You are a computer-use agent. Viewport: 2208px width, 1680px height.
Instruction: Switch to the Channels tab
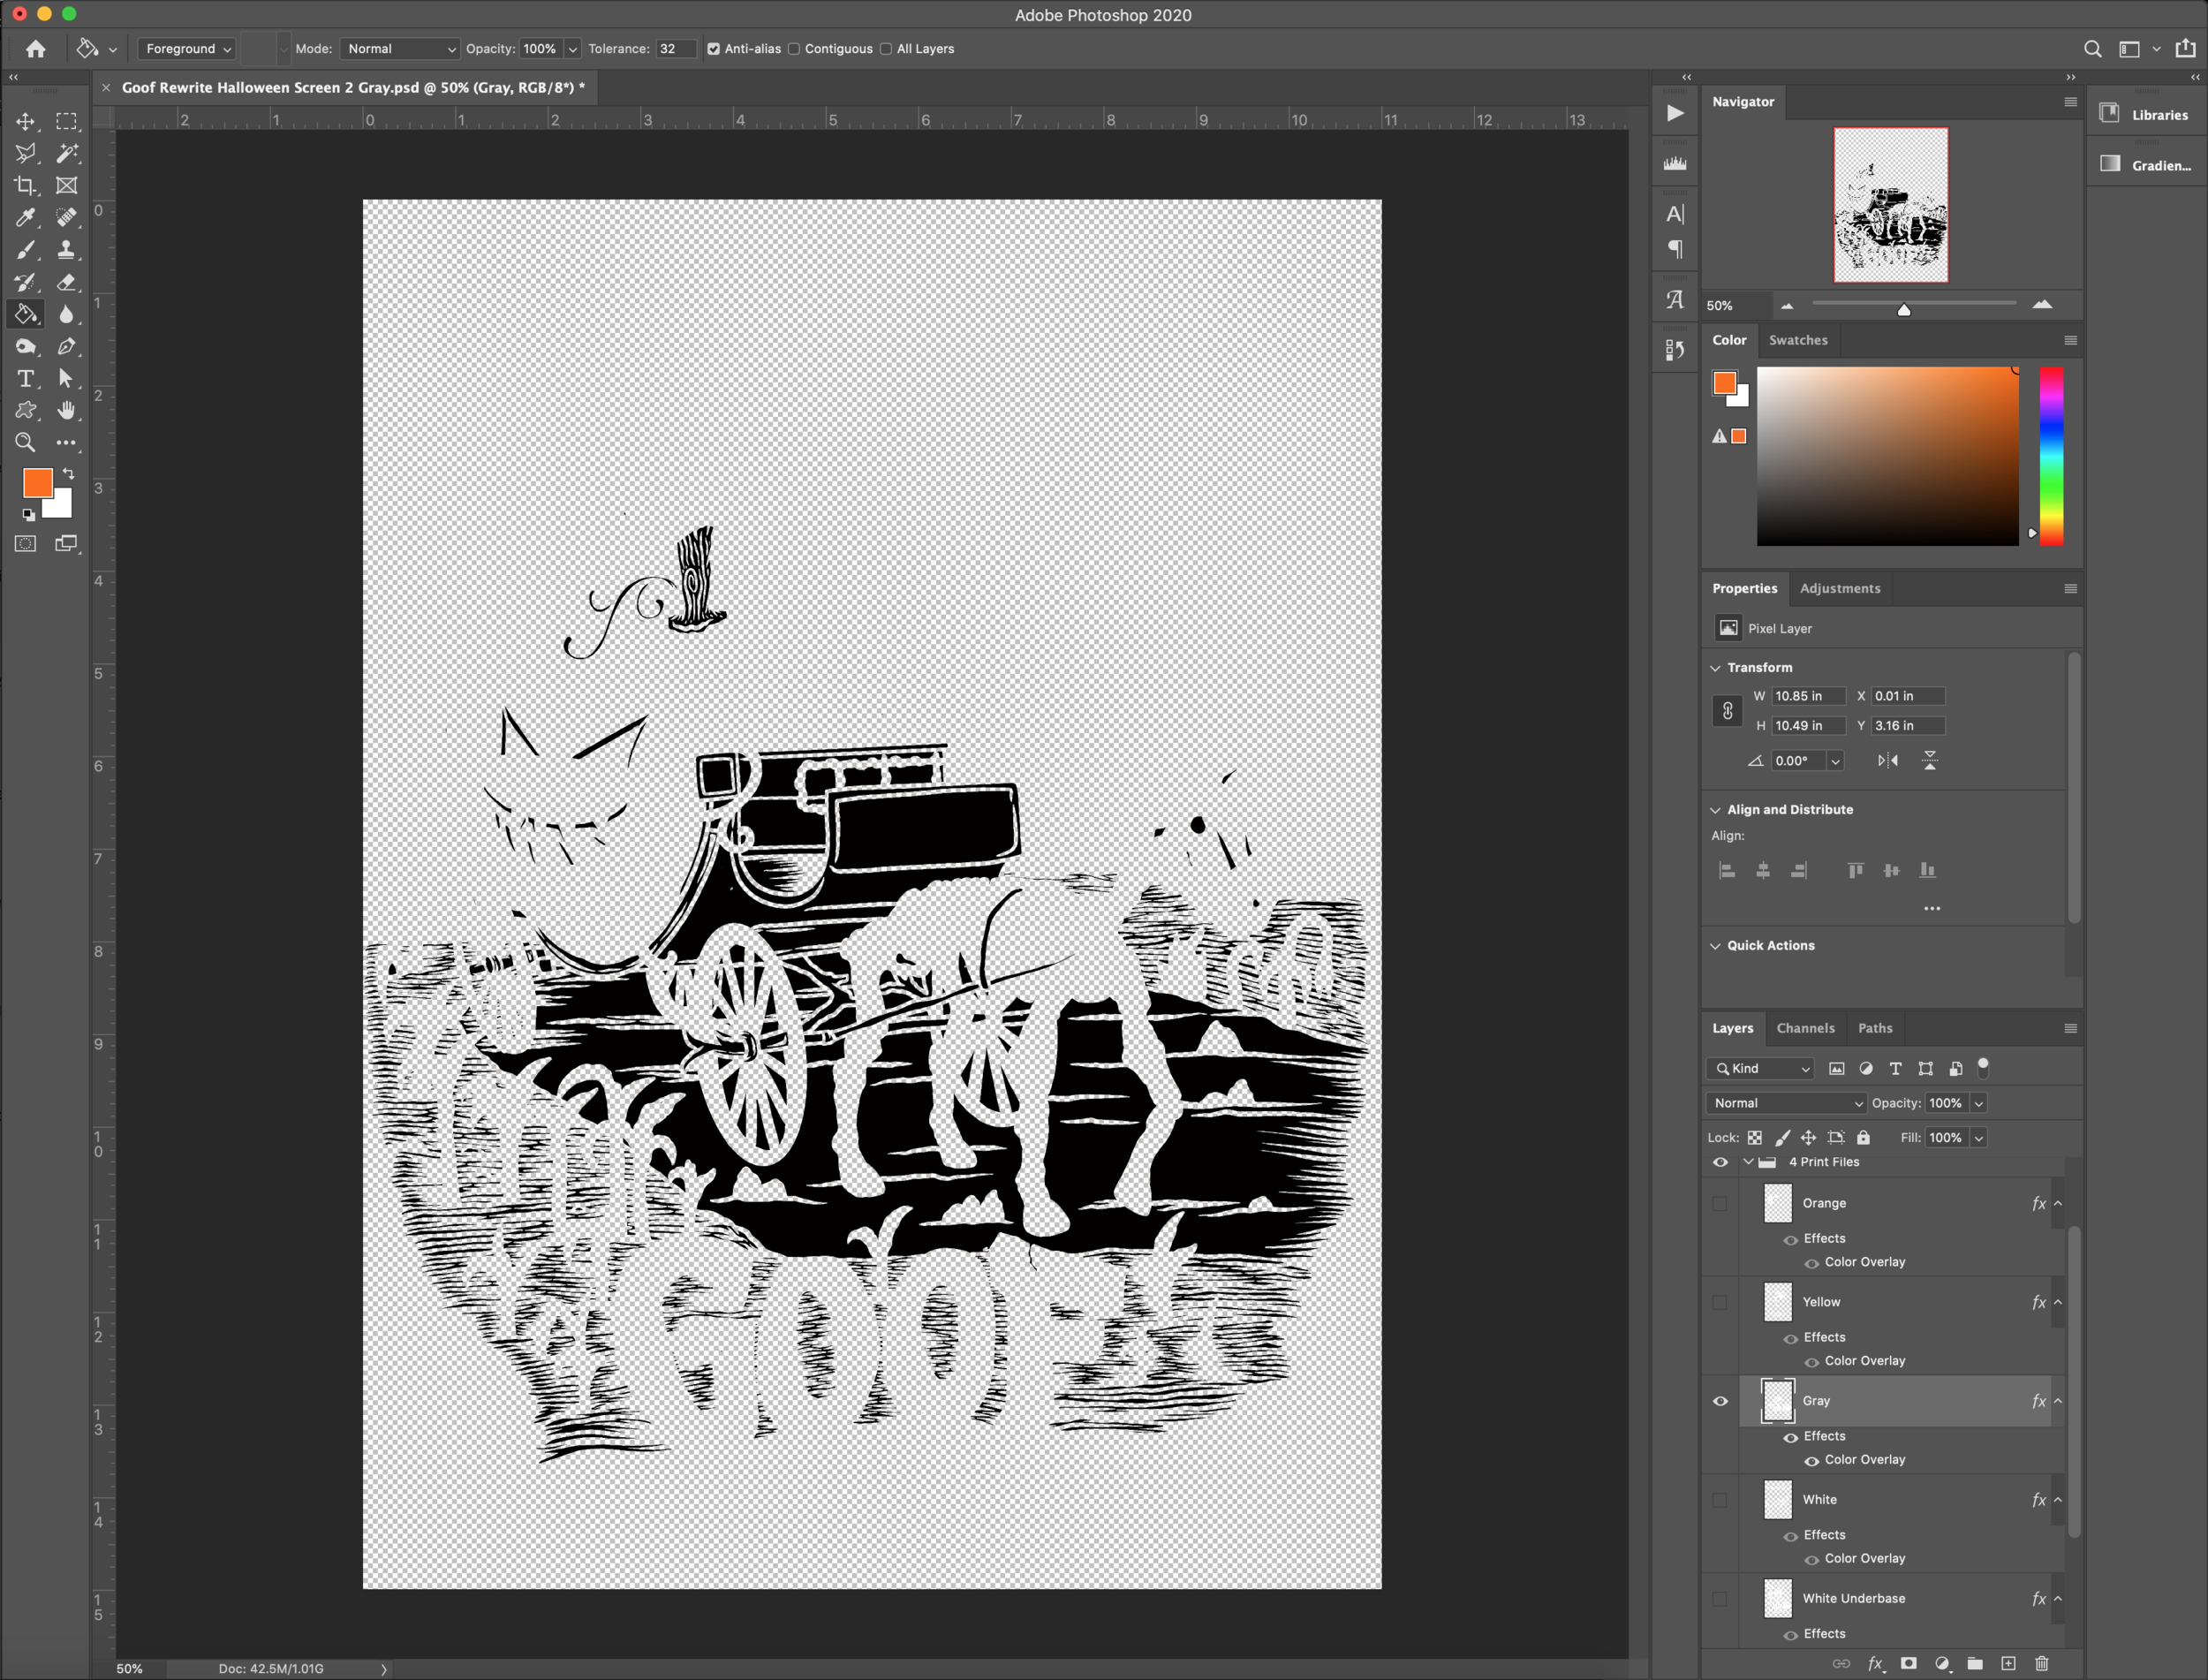(1805, 1029)
